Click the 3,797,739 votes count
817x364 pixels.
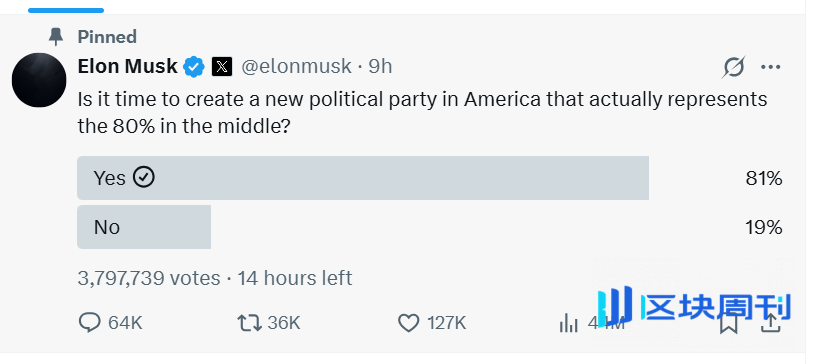pos(149,278)
